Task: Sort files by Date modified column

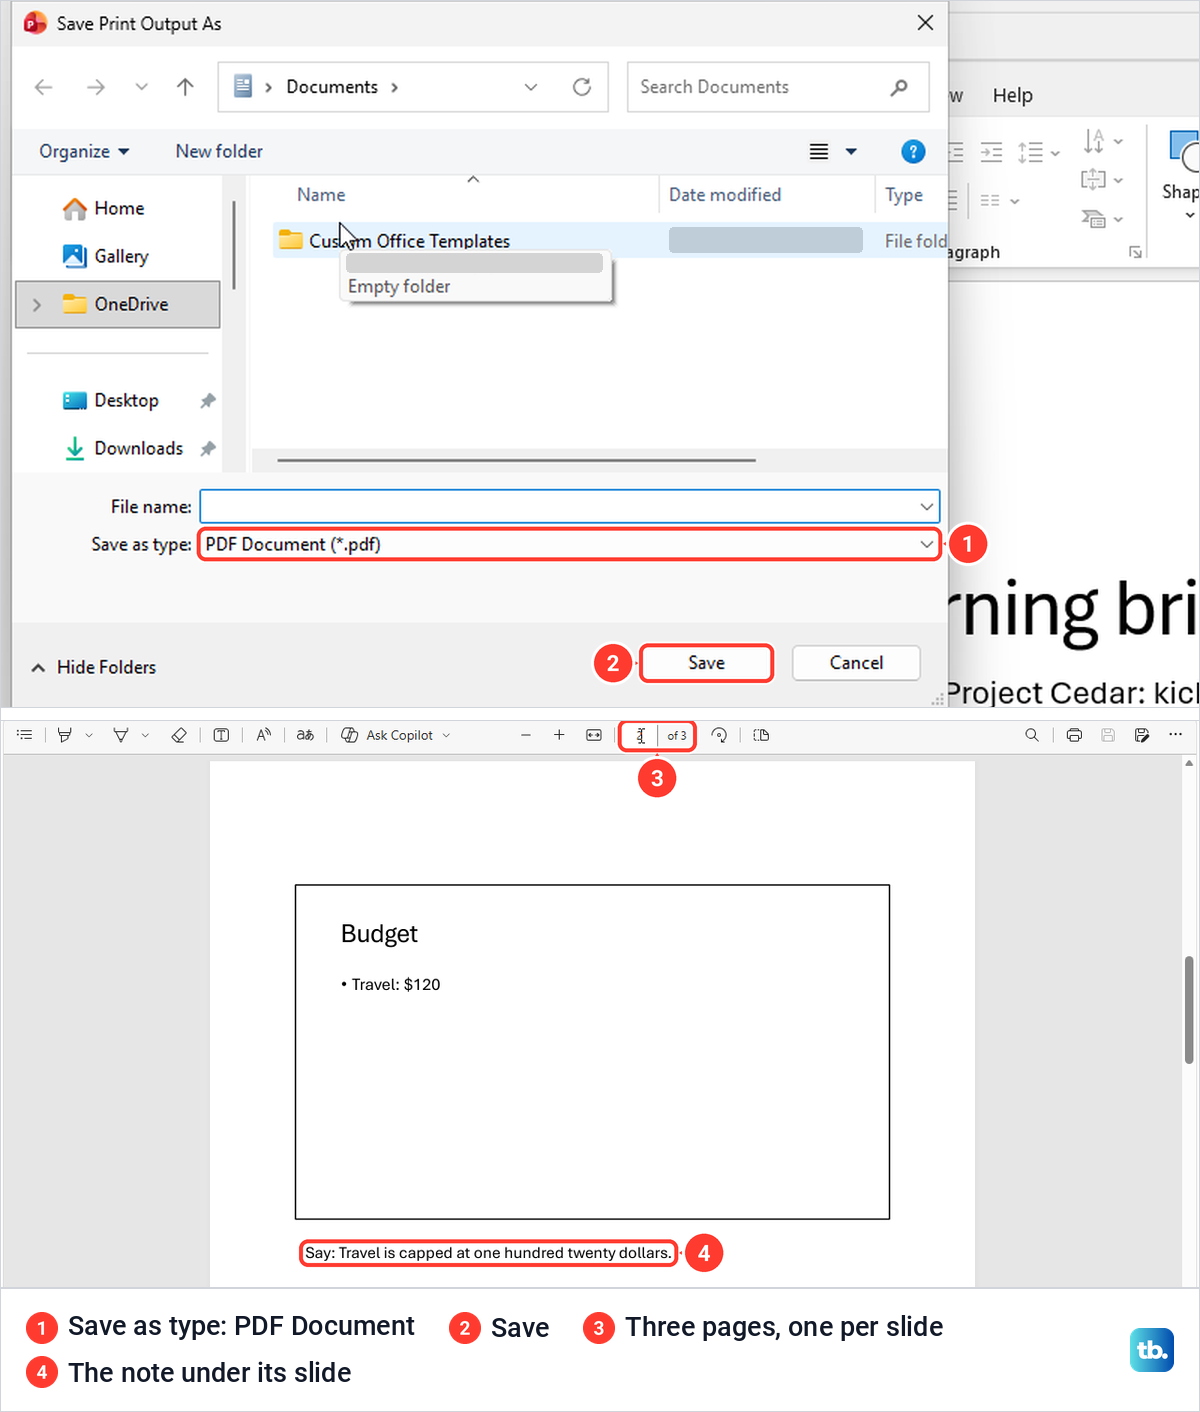Action: tap(725, 195)
